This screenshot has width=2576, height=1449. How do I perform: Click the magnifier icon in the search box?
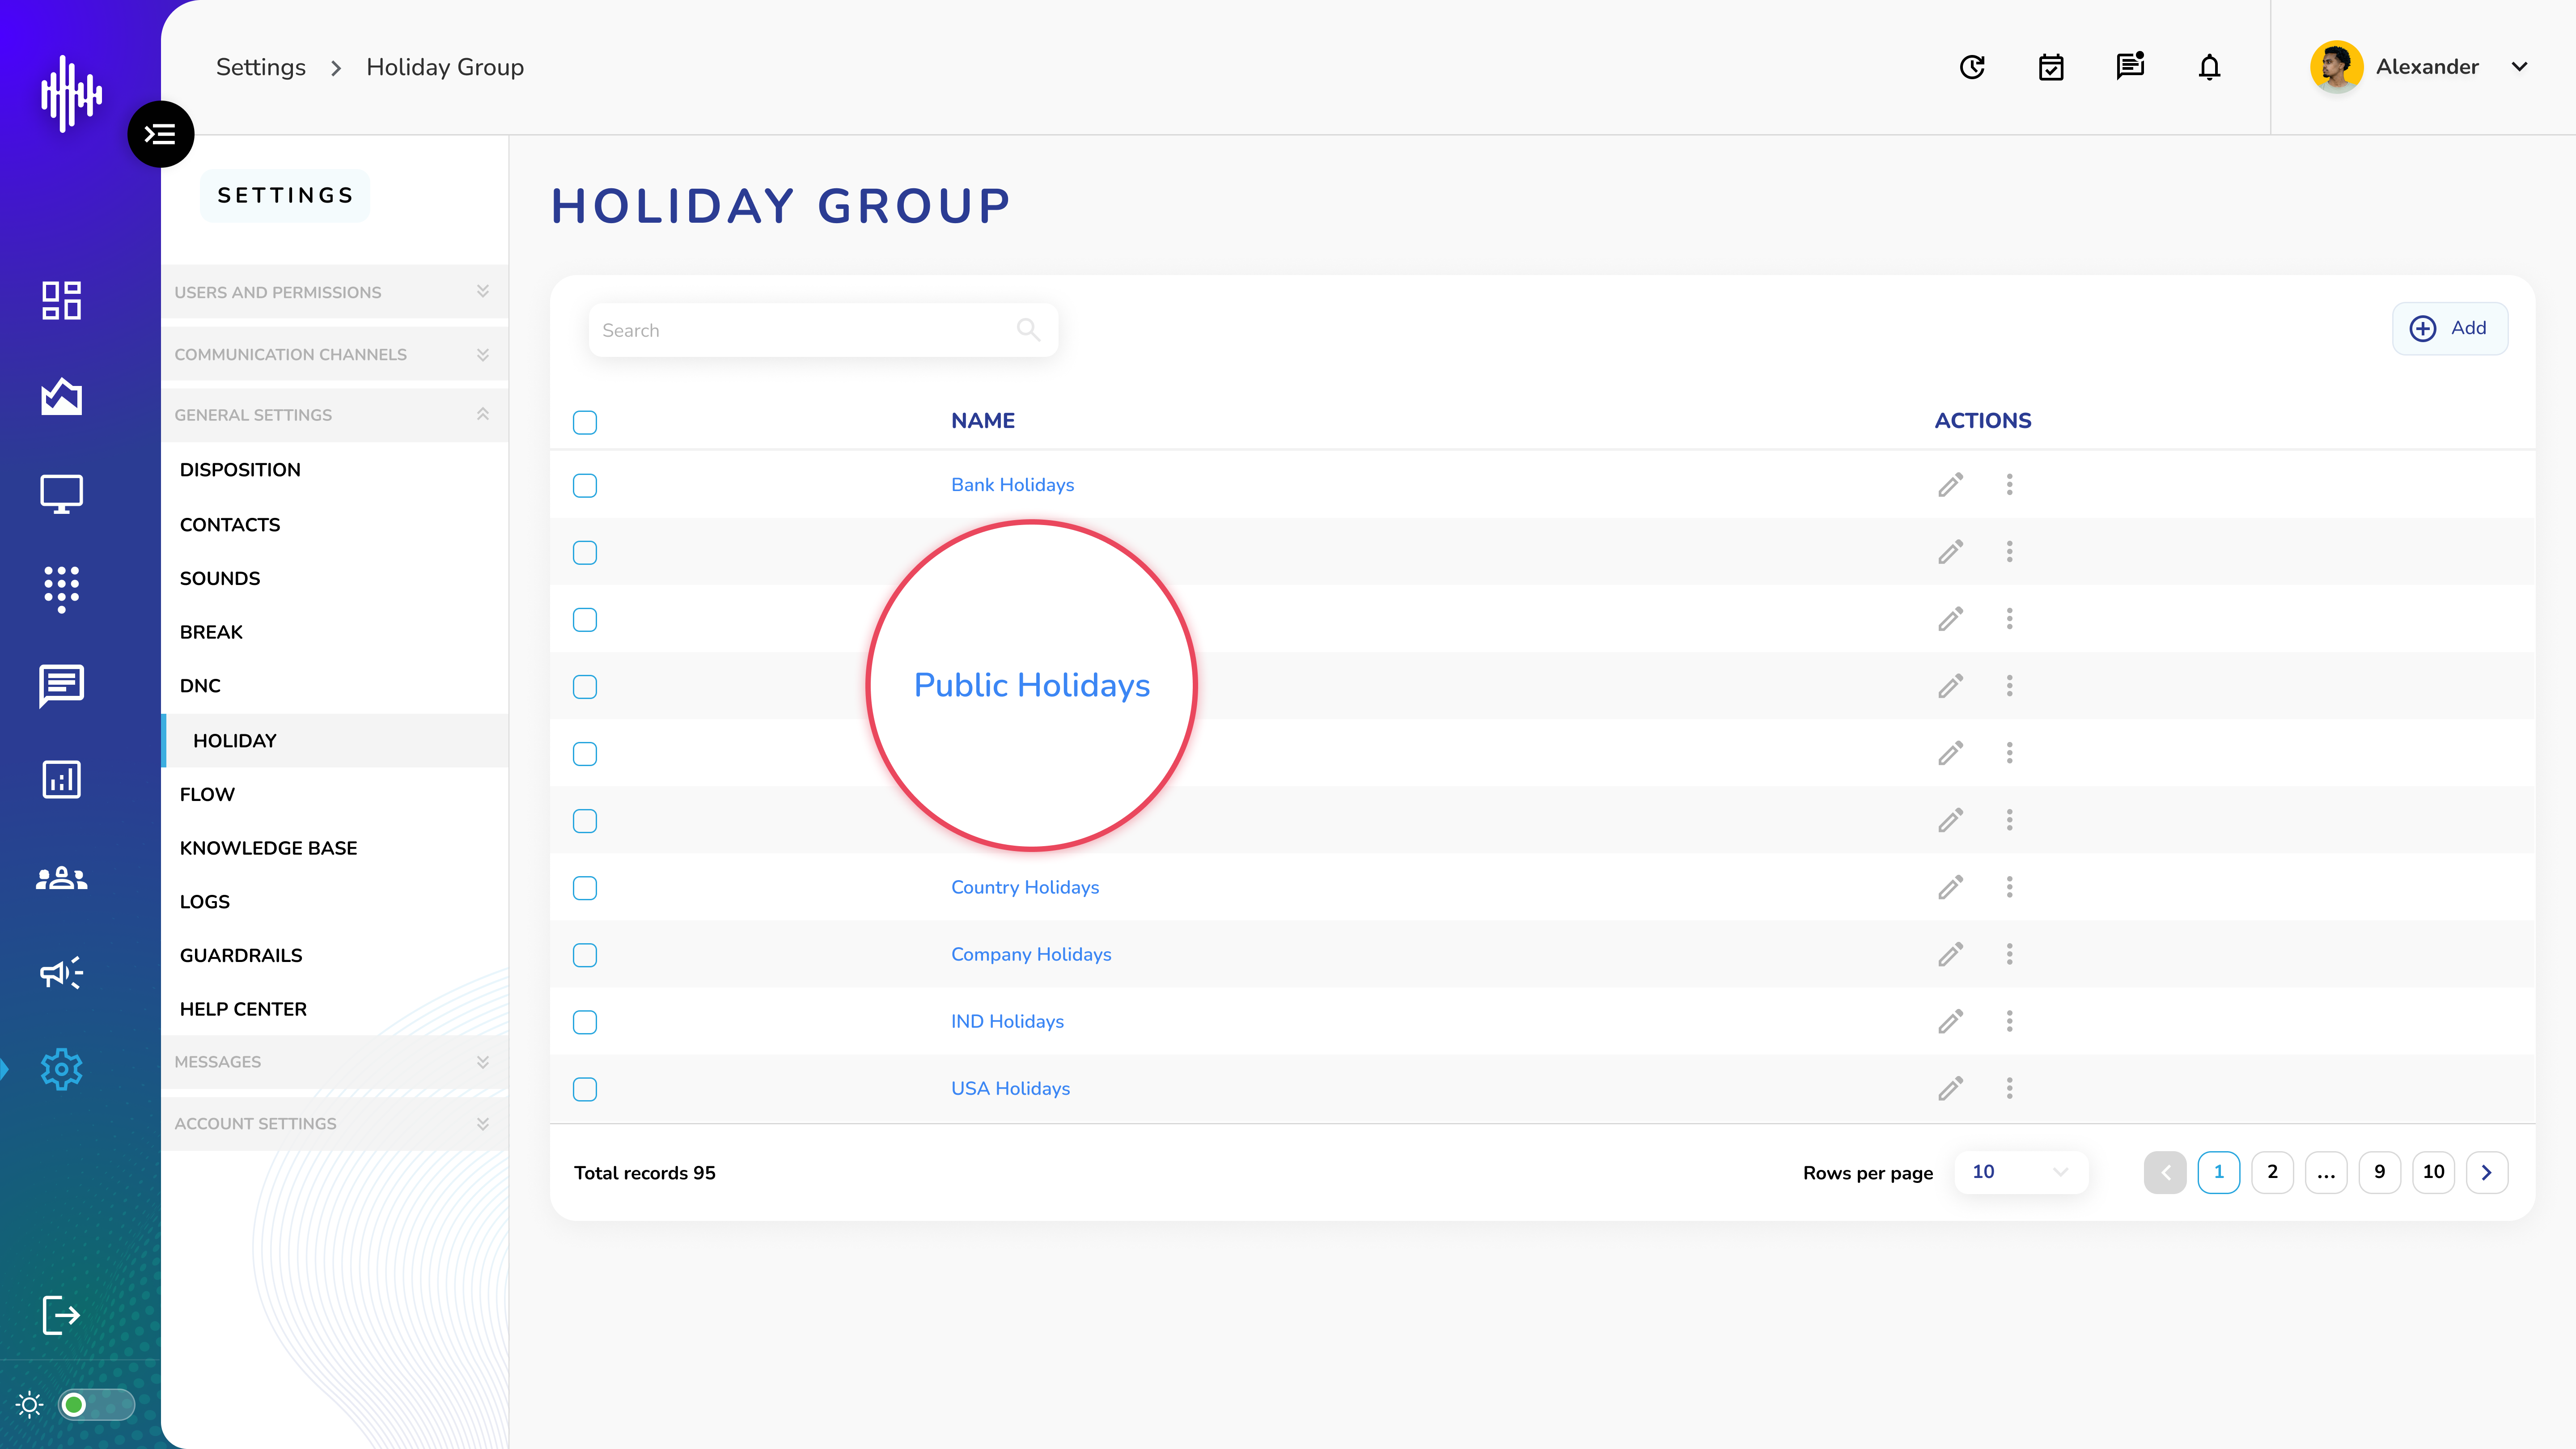1028,329
